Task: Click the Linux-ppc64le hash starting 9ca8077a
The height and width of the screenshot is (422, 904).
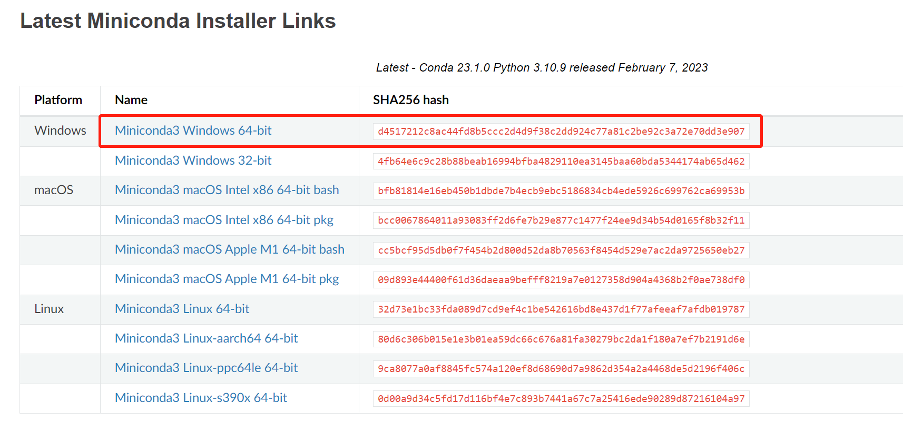Action: coord(561,369)
